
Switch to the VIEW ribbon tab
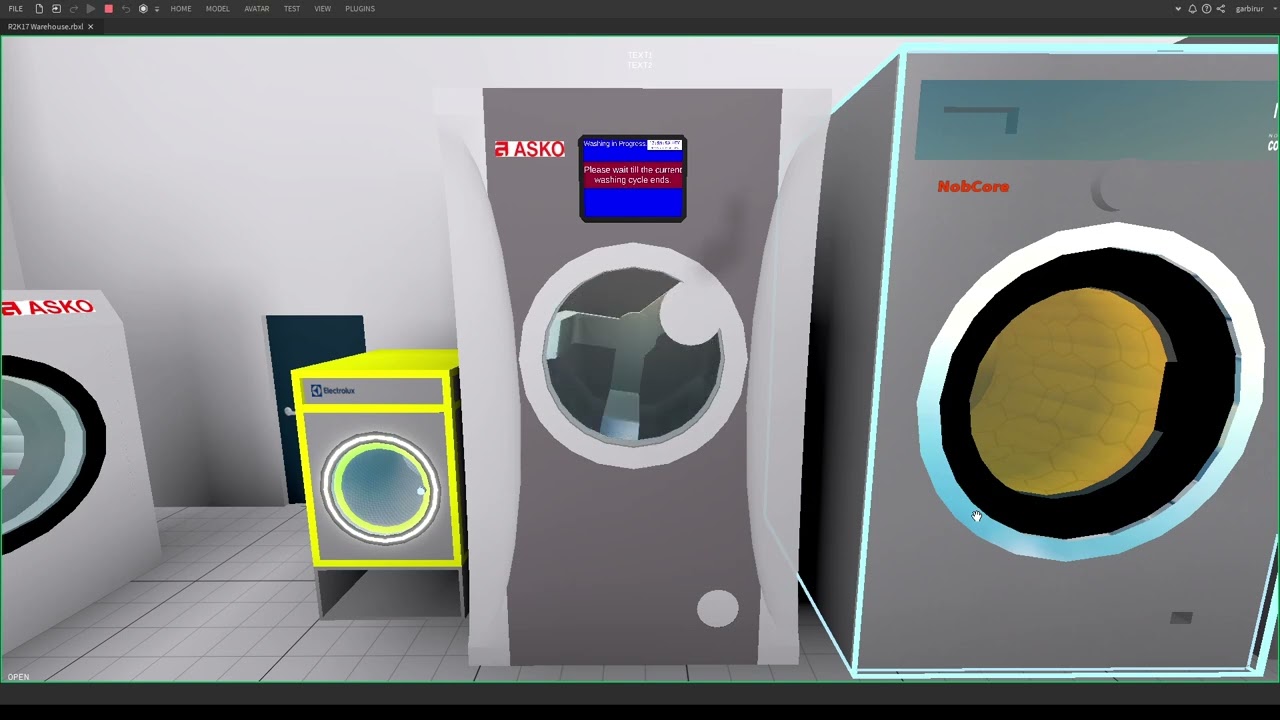tap(323, 9)
